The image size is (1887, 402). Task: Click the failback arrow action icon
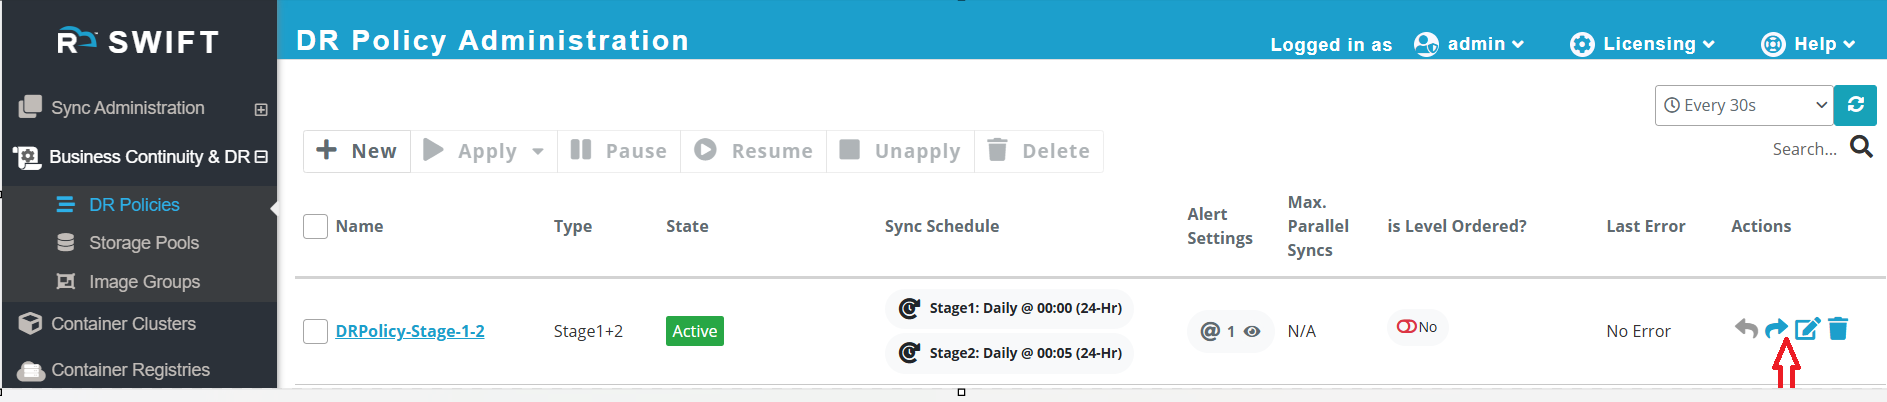1746,328
